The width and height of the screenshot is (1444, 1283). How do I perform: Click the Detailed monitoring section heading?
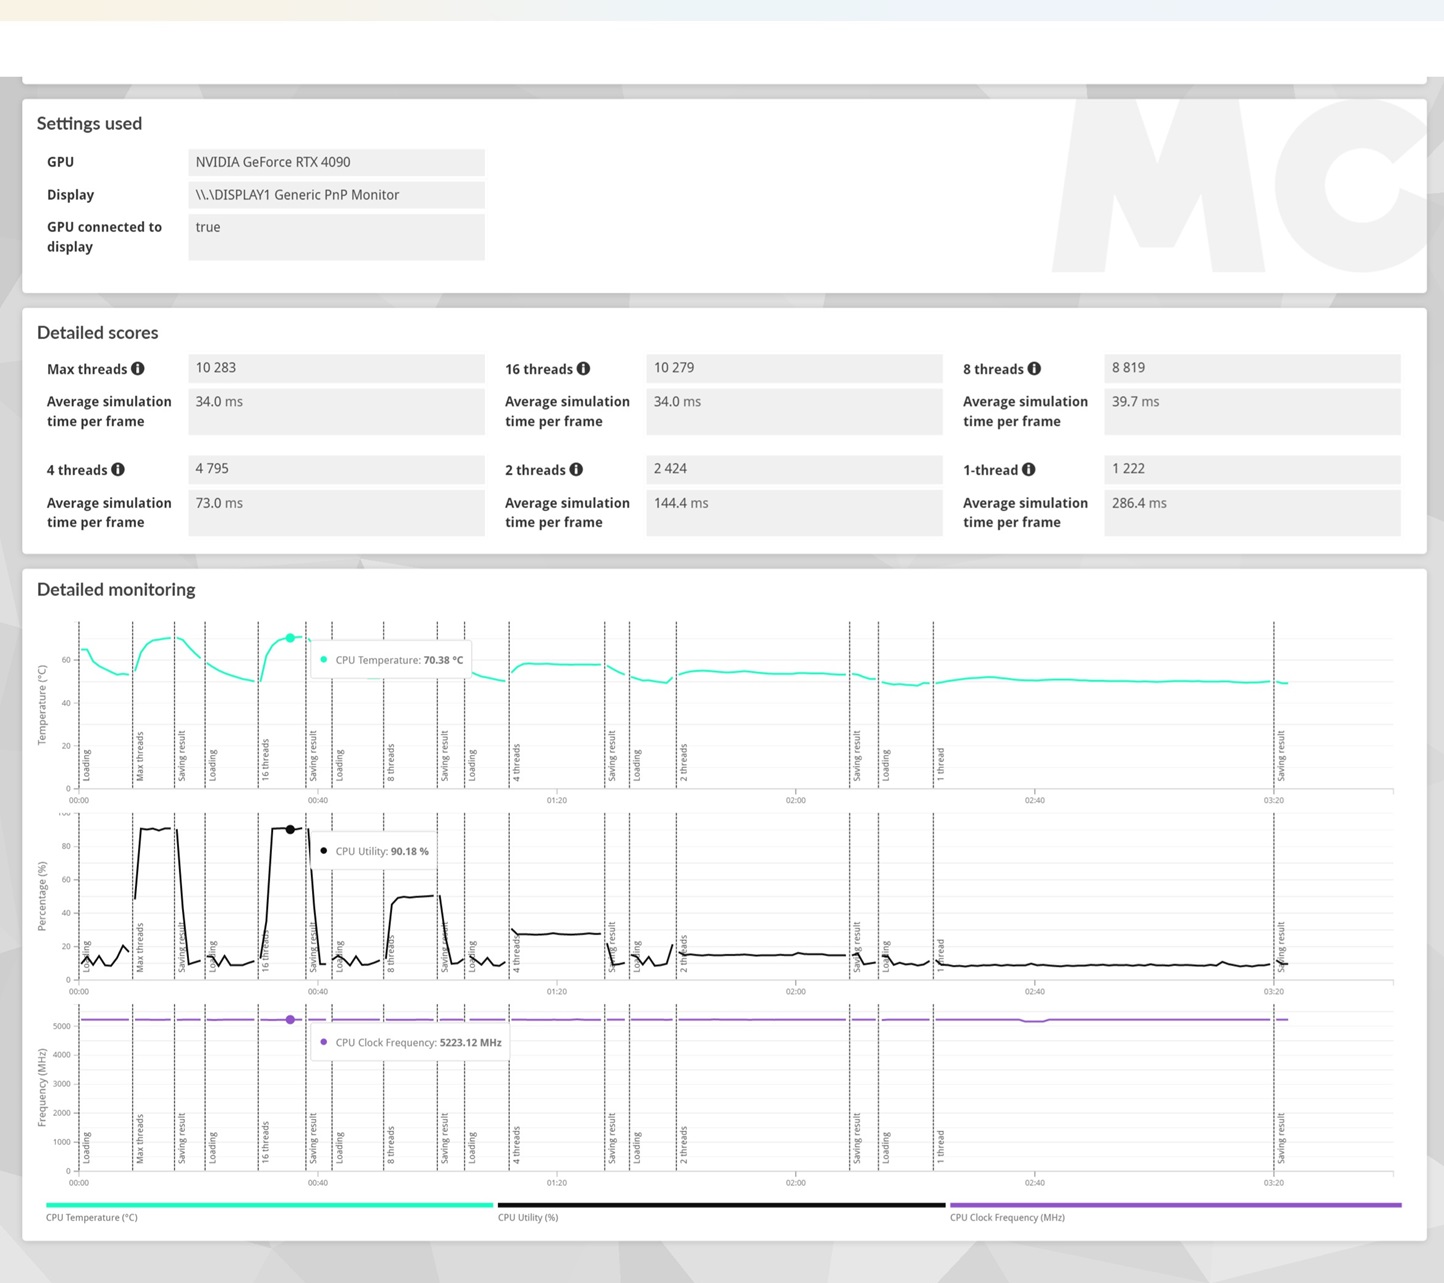[116, 590]
